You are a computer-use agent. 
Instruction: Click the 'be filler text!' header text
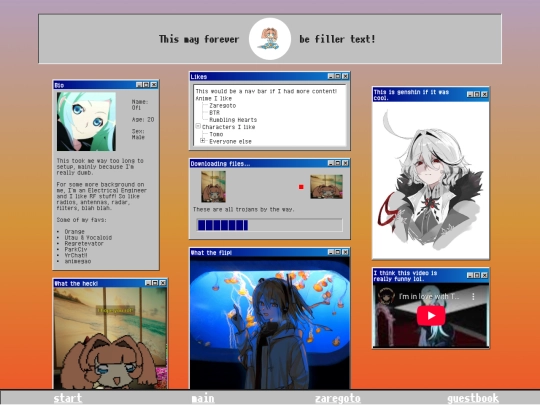337,39
